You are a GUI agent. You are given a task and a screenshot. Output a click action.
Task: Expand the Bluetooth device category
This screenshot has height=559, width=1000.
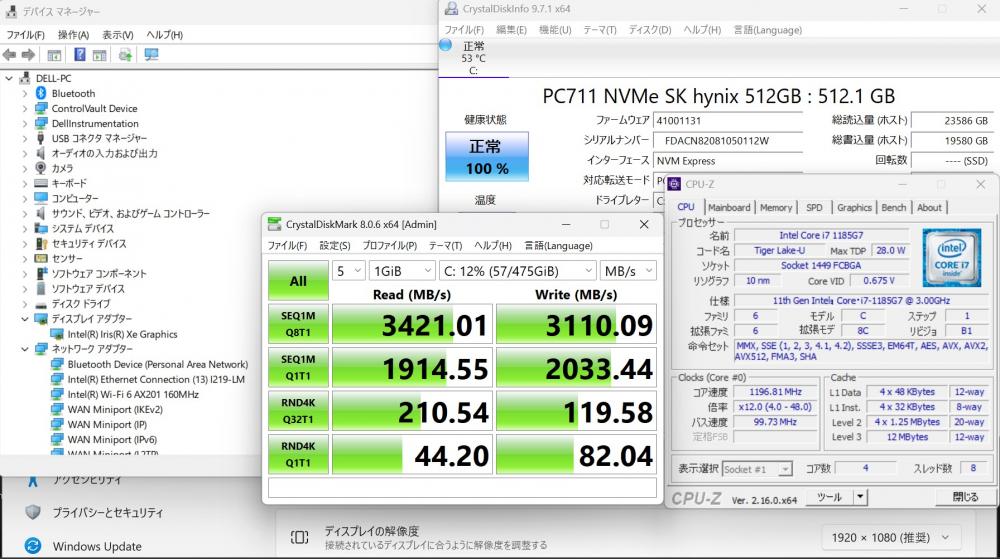pyautogui.click(x=25, y=93)
